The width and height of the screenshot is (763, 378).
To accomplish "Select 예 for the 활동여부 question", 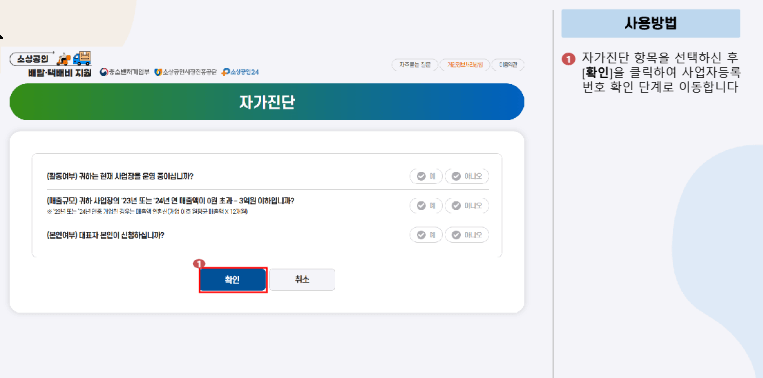I will pyautogui.click(x=426, y=176).
